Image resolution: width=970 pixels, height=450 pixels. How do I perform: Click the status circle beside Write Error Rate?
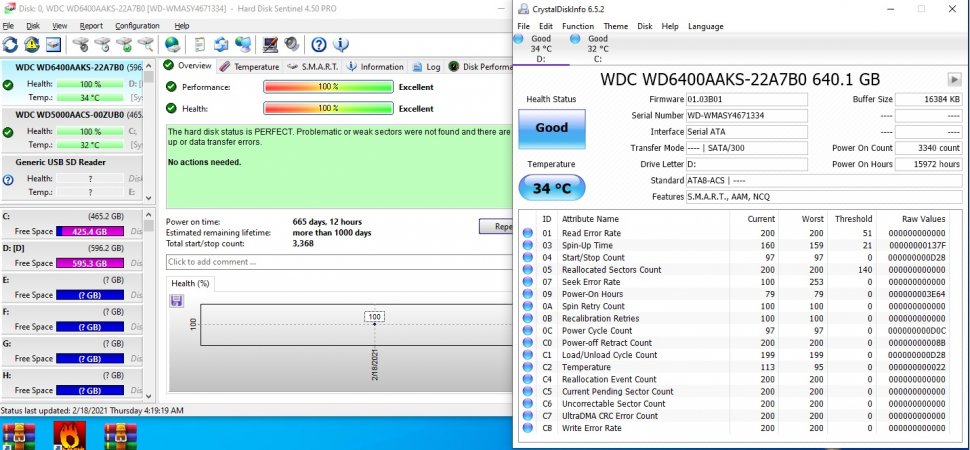pyautogui.click(x=527, y=428)
